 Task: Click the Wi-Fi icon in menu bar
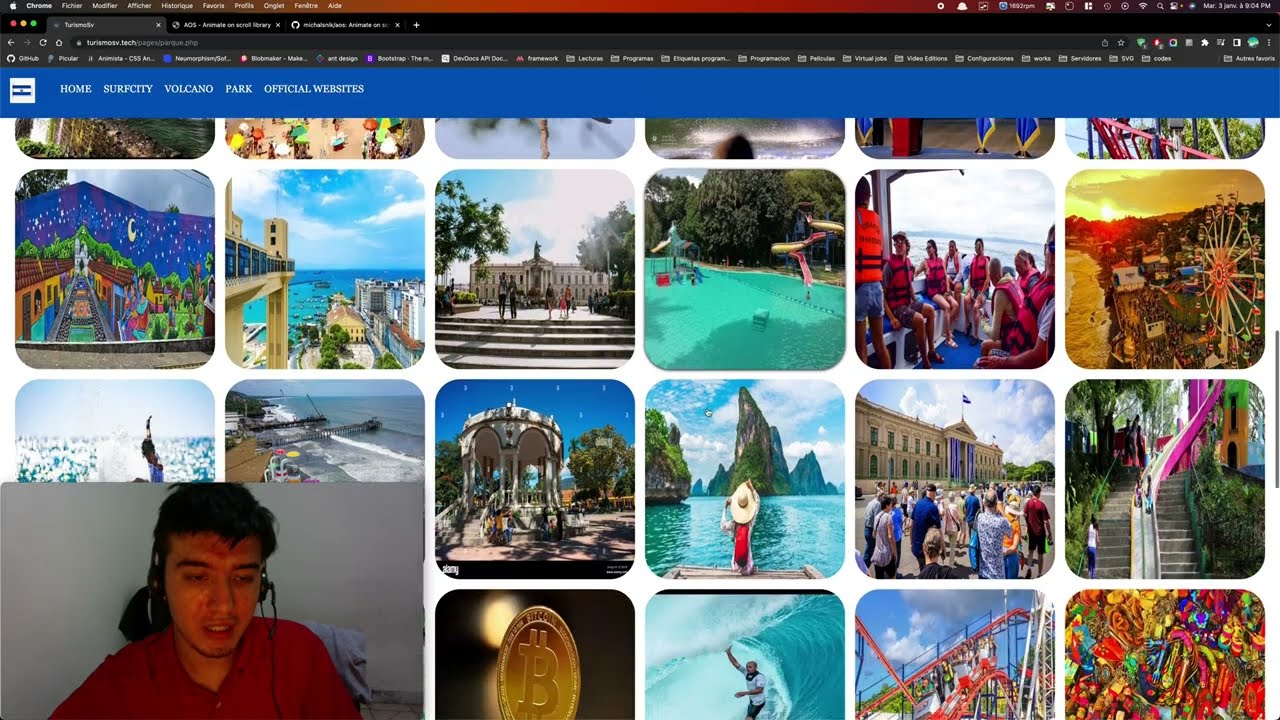1143,6
